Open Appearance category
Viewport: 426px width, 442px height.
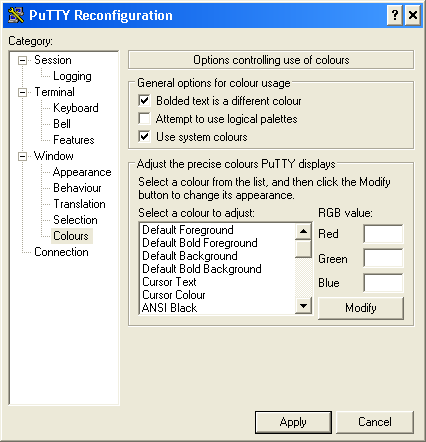[82, 172]
